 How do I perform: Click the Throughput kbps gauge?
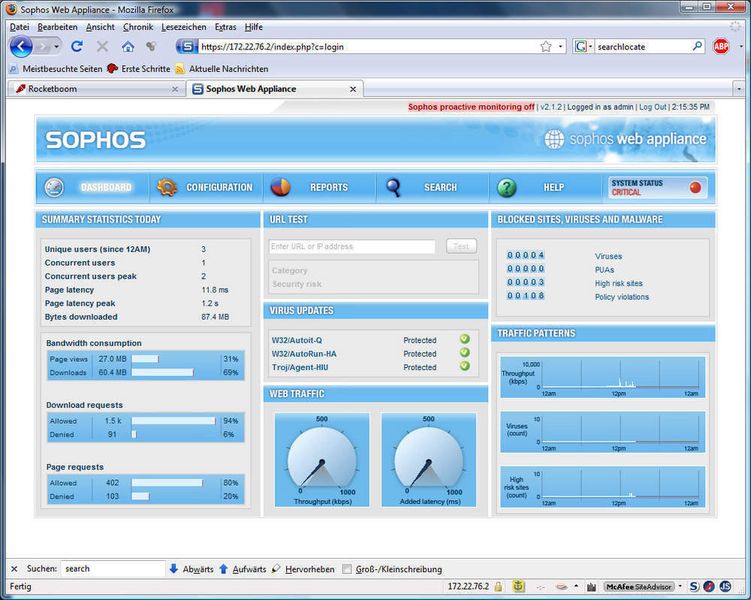322,460
